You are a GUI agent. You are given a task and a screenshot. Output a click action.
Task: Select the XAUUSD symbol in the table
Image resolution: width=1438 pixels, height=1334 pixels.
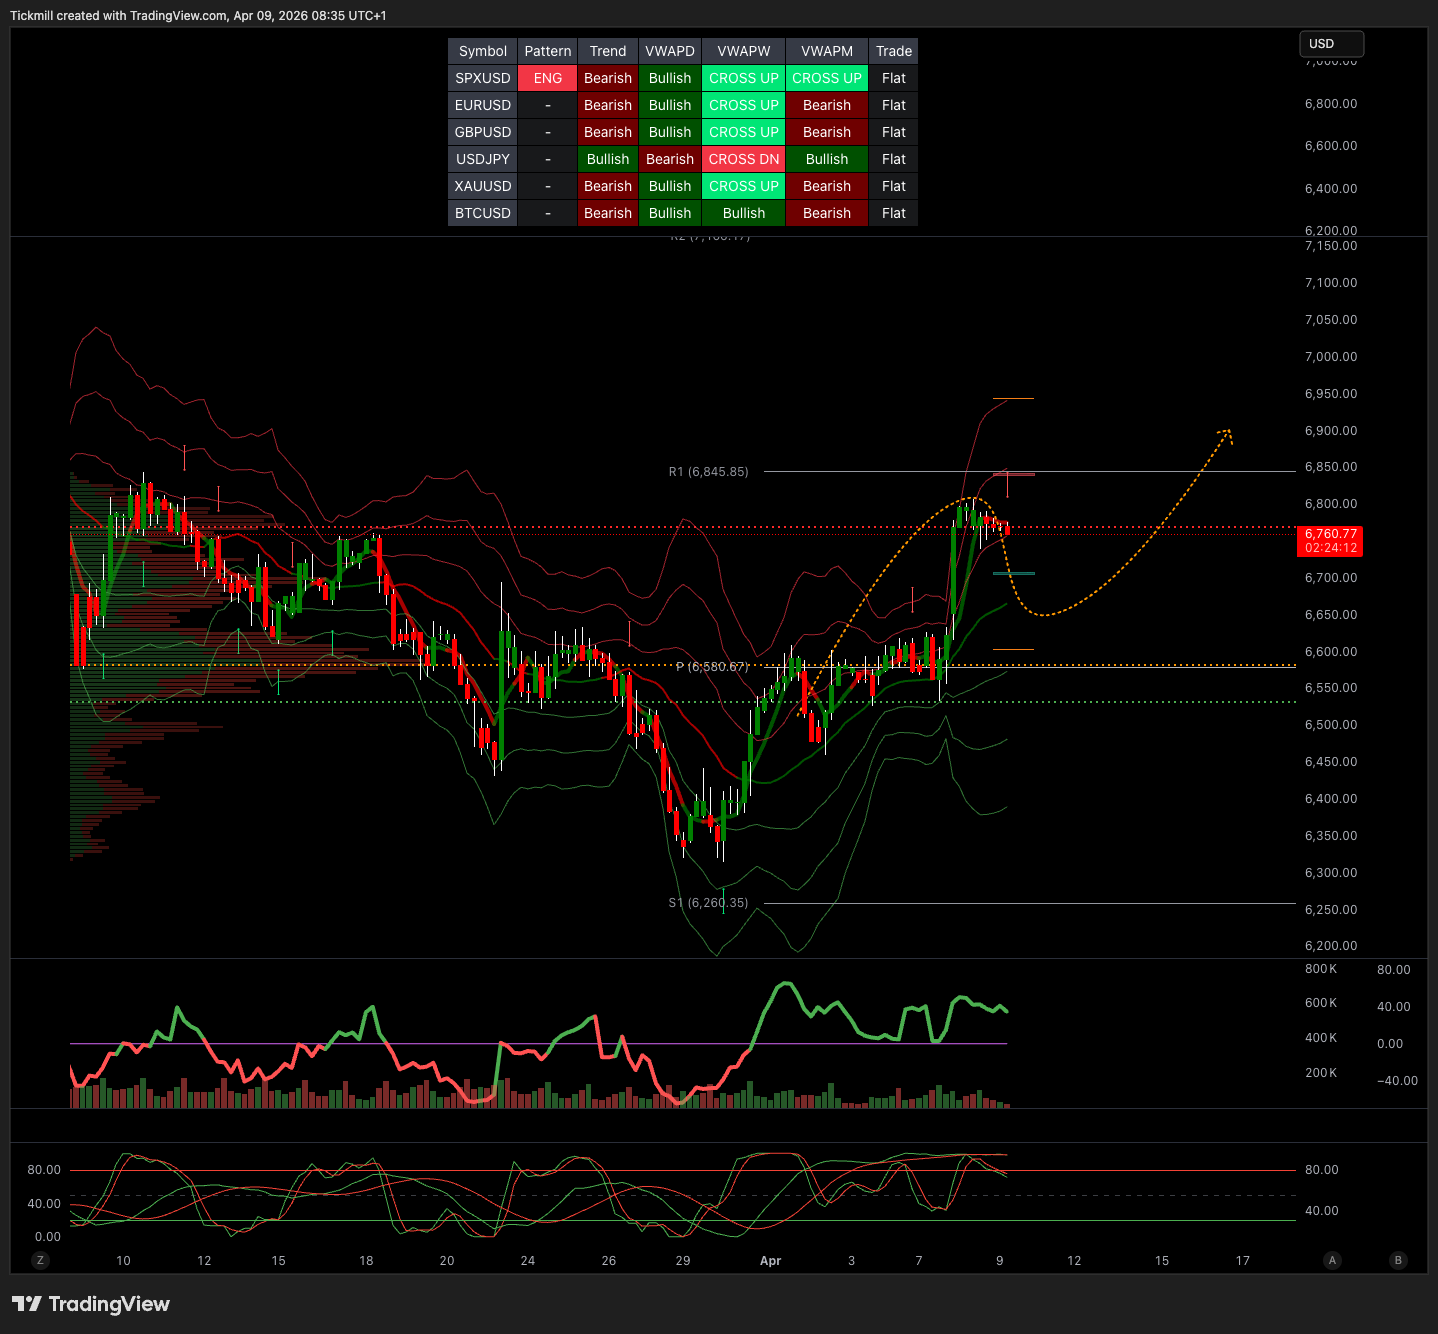(x=482, y=186)
